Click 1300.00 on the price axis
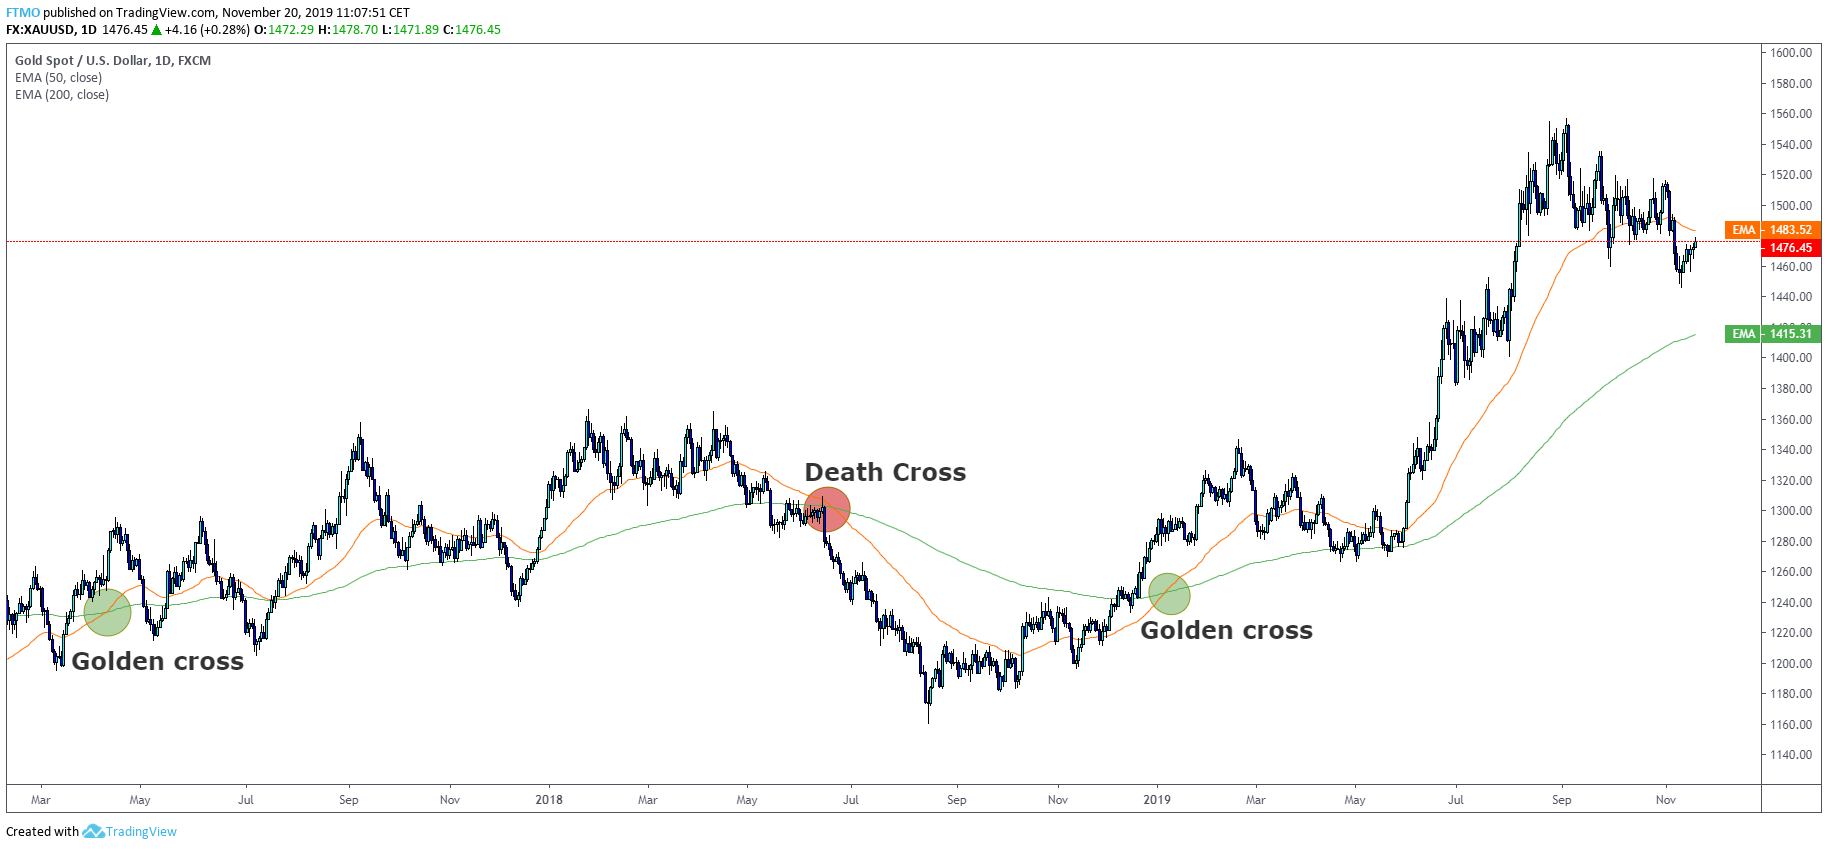 (1790, 511)
